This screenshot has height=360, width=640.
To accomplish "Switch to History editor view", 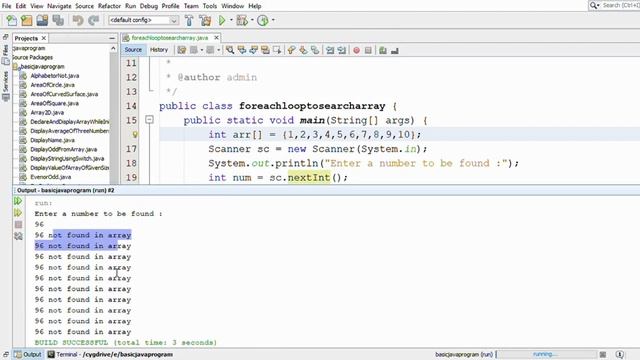I will pyautogui.click(x=159, y=50).
